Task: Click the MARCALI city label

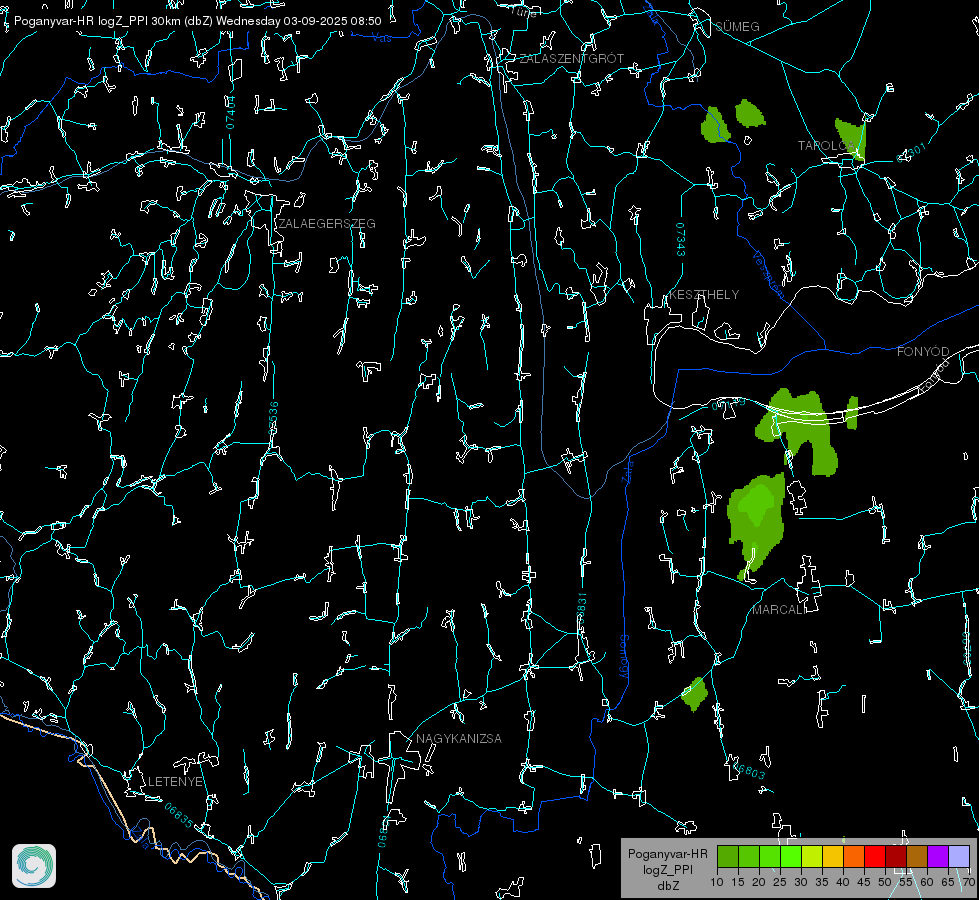Action: (x=779, y=610)
